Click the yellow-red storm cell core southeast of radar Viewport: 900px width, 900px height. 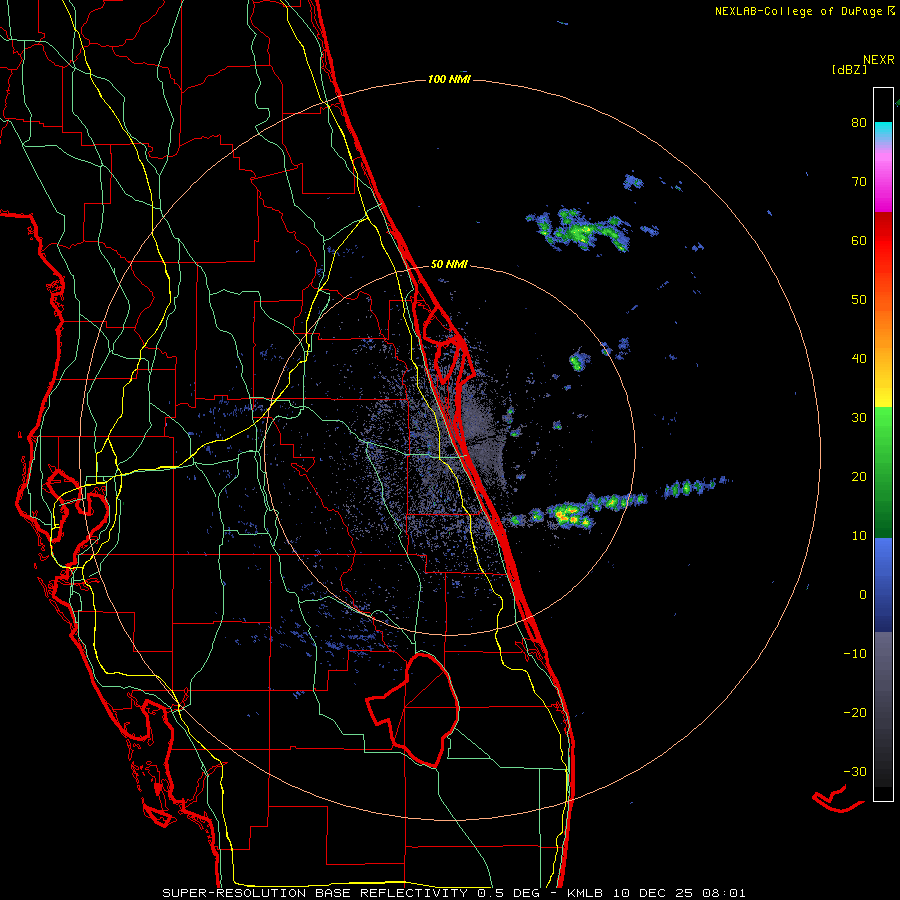pos(568,515)
